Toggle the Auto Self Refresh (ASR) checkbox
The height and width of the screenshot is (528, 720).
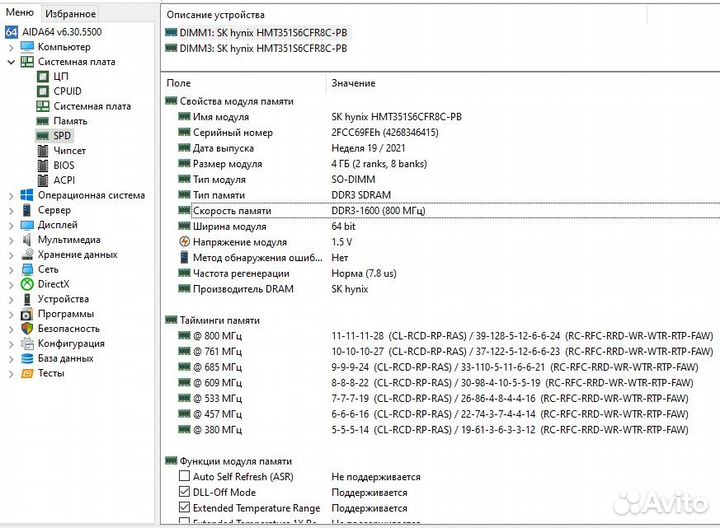point(184,477)
